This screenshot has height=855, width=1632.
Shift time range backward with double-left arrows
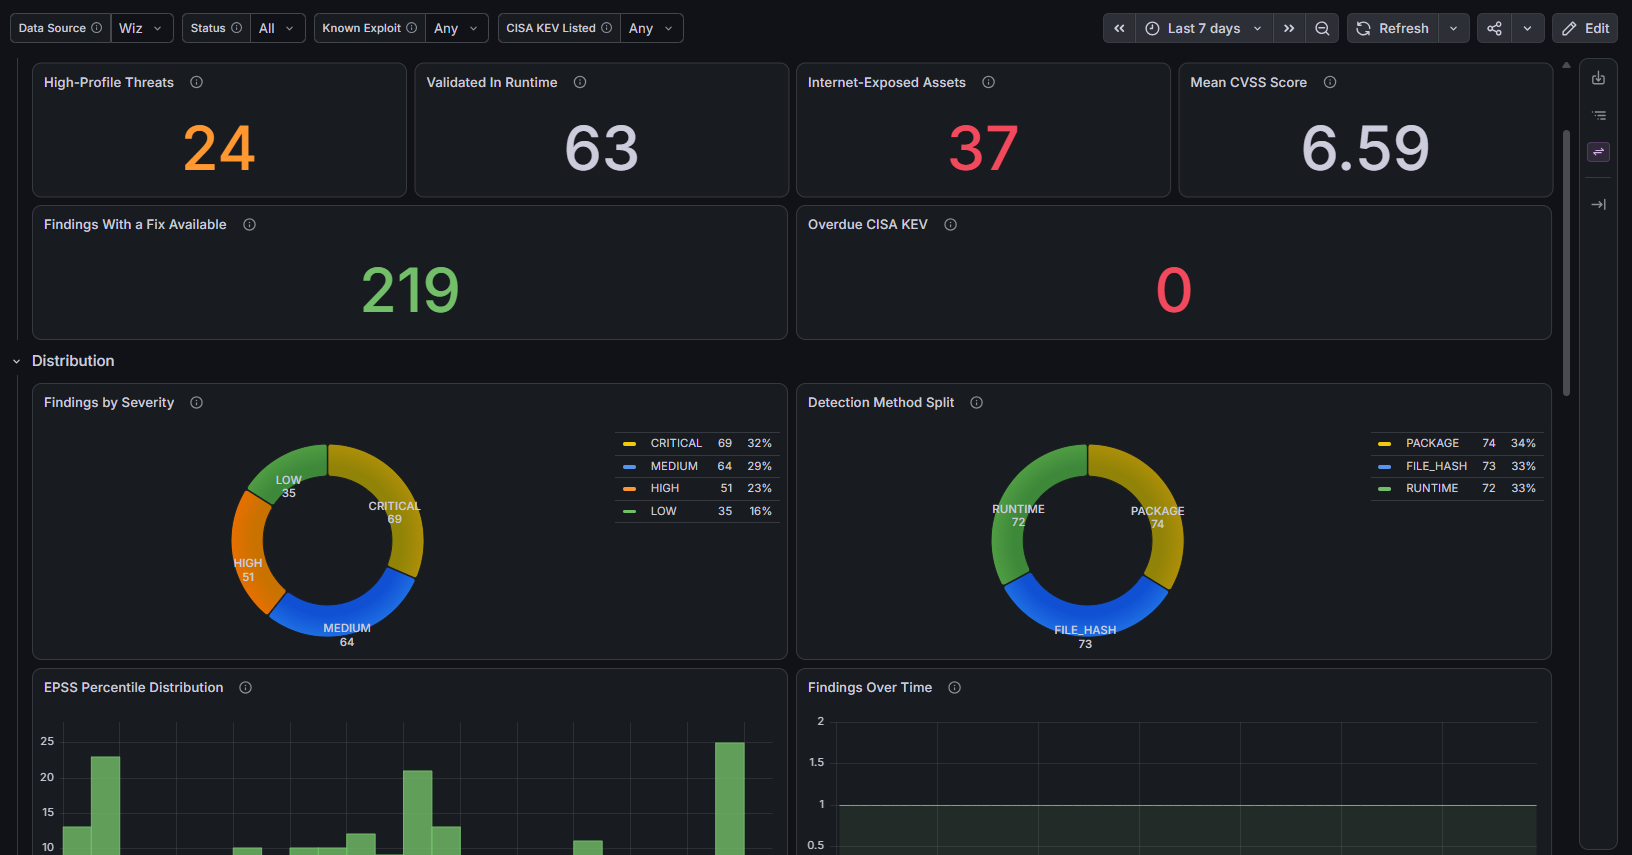pos(1119,28)
